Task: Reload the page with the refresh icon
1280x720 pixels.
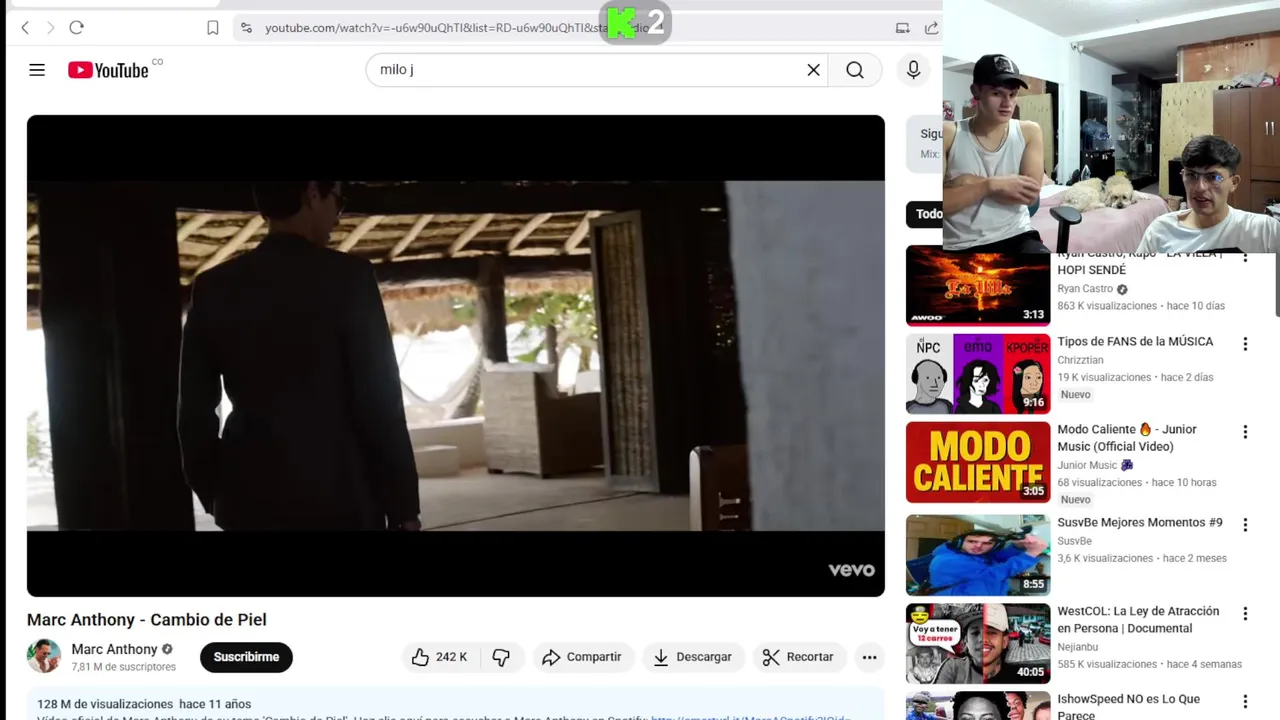Action: click(x=76, y=28)
